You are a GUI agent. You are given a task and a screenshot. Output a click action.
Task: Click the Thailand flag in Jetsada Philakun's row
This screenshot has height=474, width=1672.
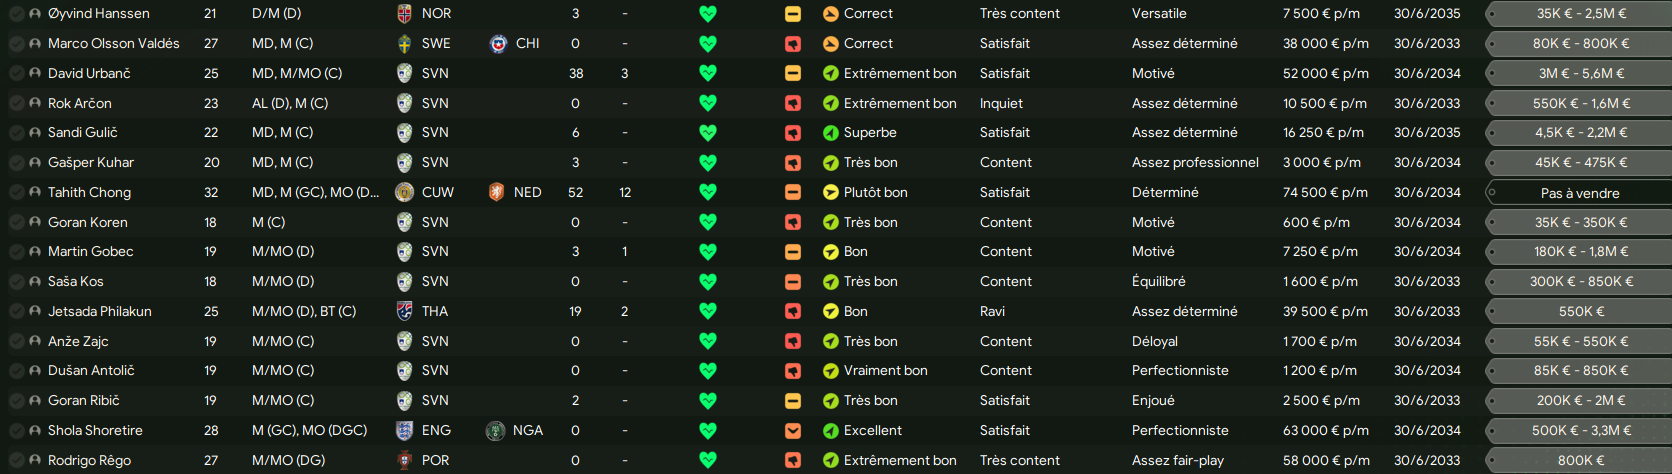tap(404, 311)
